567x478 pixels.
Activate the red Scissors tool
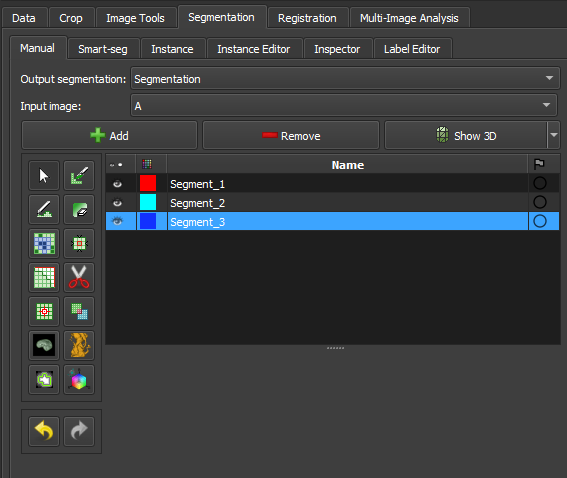[x=79, y=277]
